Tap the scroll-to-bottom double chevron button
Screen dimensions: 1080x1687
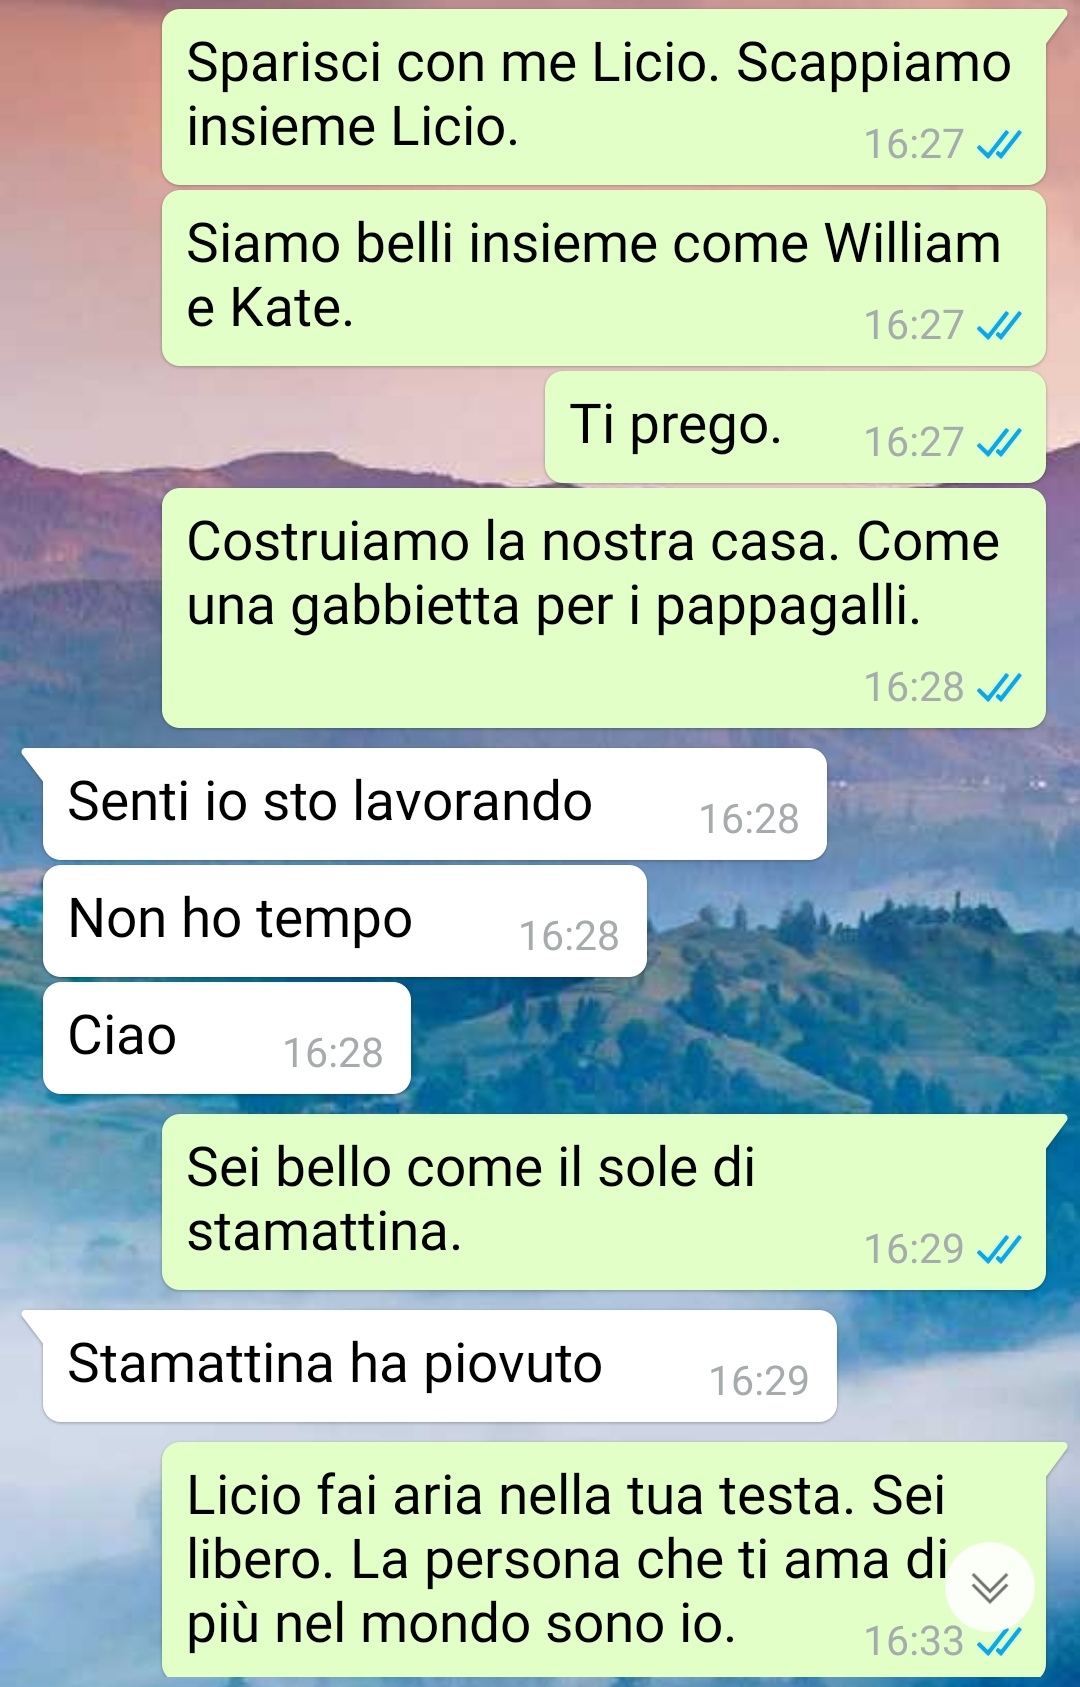coord(990,1587)
